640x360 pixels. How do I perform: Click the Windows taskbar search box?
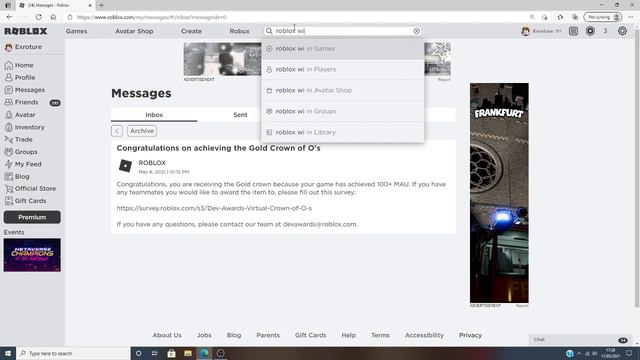(73, 353)
